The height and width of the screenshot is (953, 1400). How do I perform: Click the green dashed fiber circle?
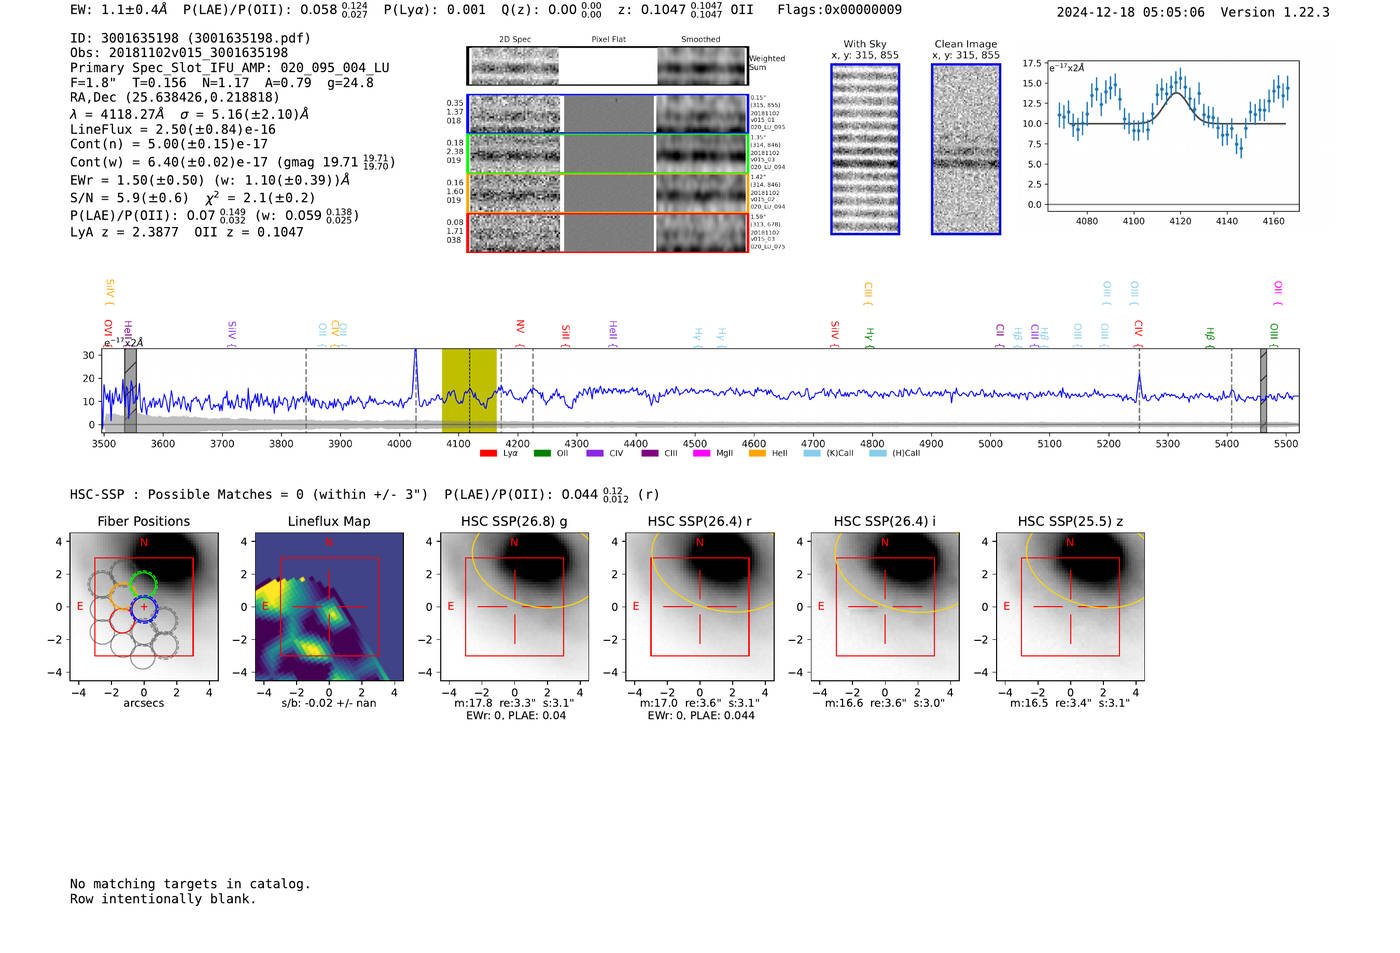coord(144,585)
